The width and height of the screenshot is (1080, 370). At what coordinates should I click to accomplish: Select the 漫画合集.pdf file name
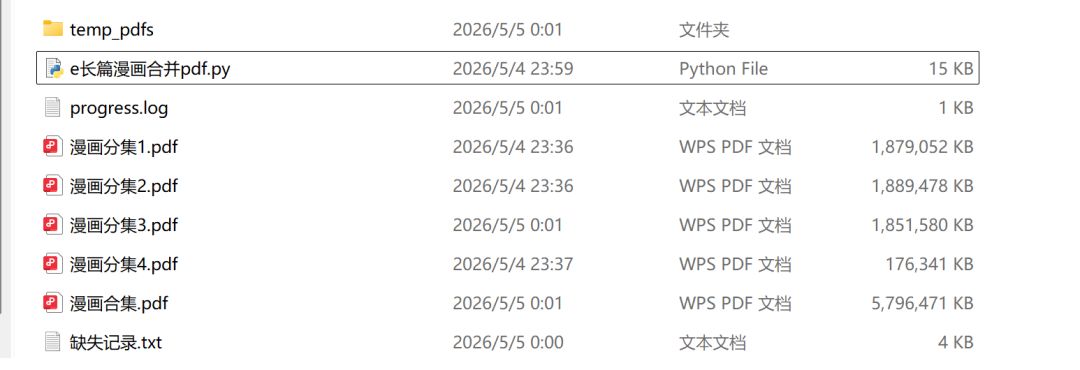118,303
